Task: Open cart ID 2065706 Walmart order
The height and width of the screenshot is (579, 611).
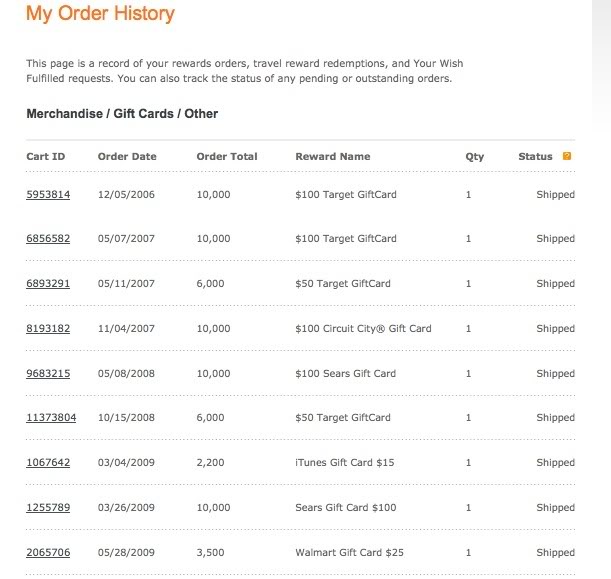Action: [48, 553]
